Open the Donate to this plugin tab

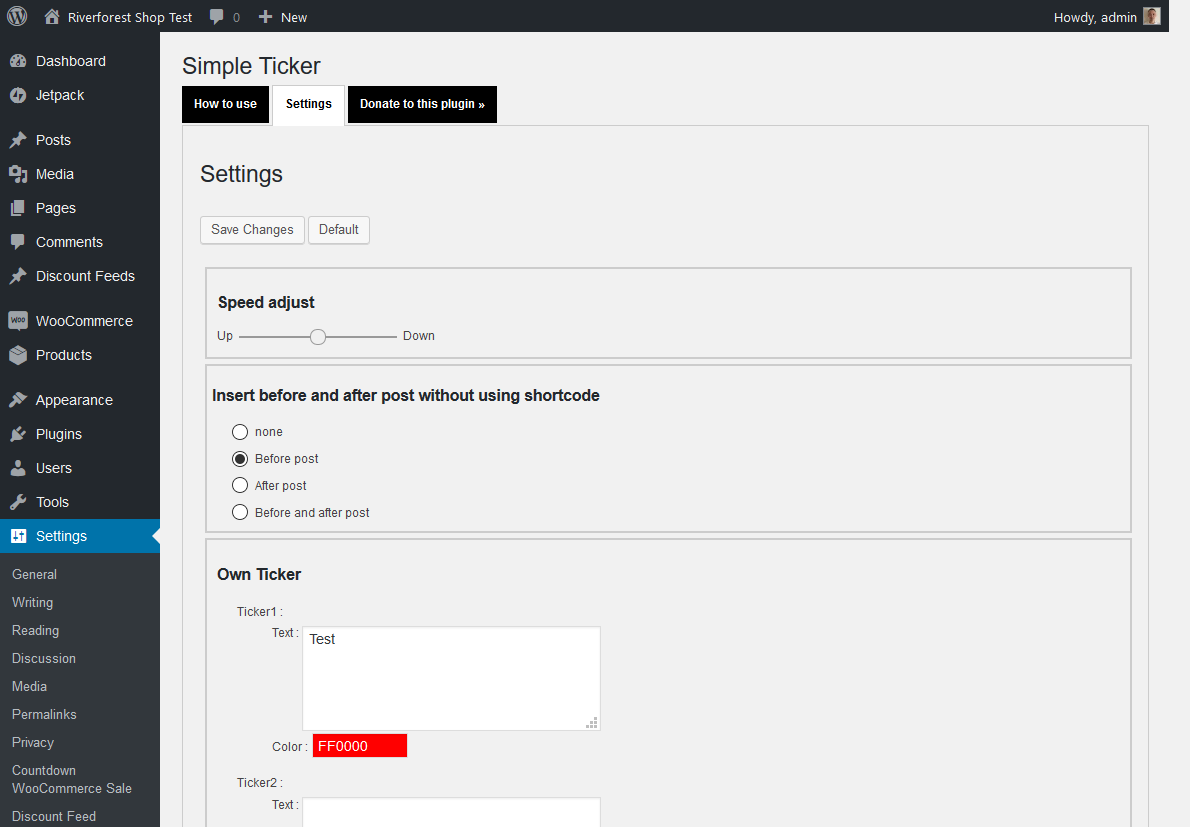click(x=422, y=104)
